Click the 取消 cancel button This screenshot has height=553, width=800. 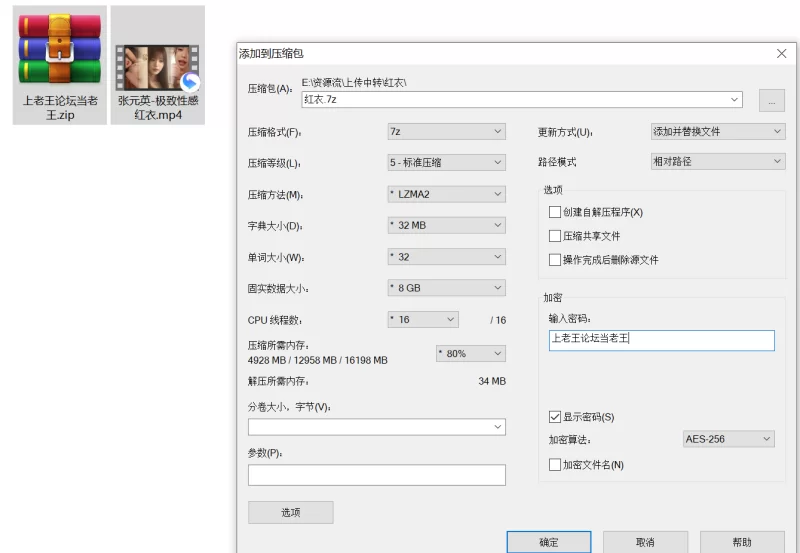click(x=645, y=542)
